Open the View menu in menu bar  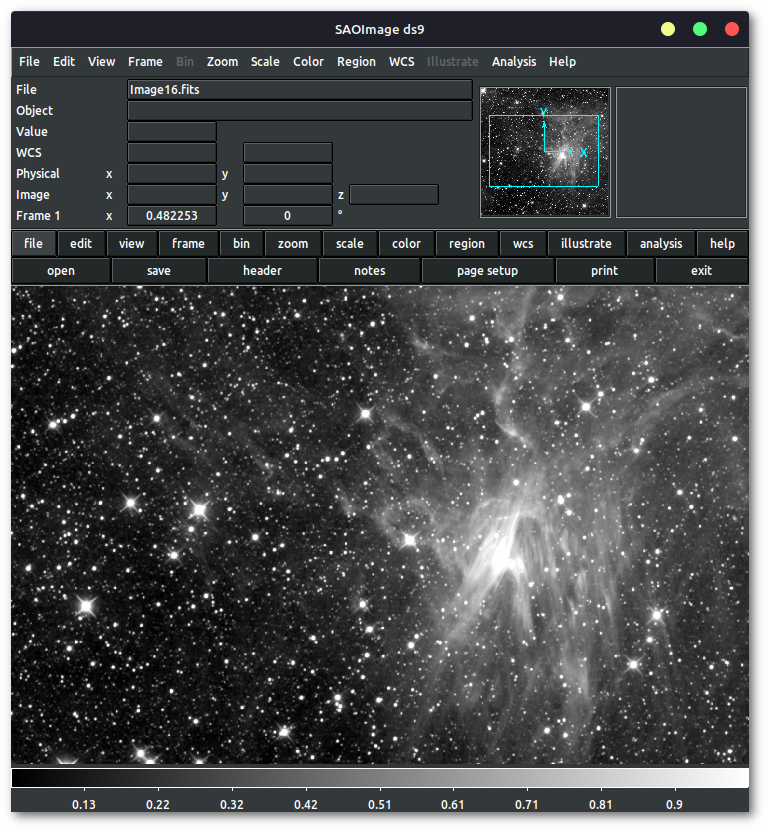pos(101,61)
